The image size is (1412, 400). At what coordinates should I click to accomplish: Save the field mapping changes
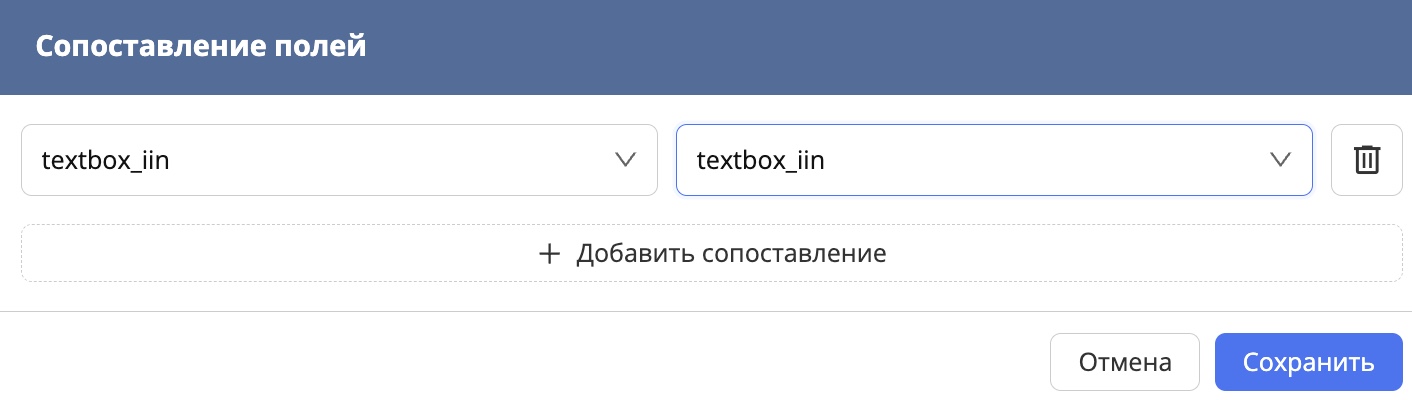click(1308, 362)
